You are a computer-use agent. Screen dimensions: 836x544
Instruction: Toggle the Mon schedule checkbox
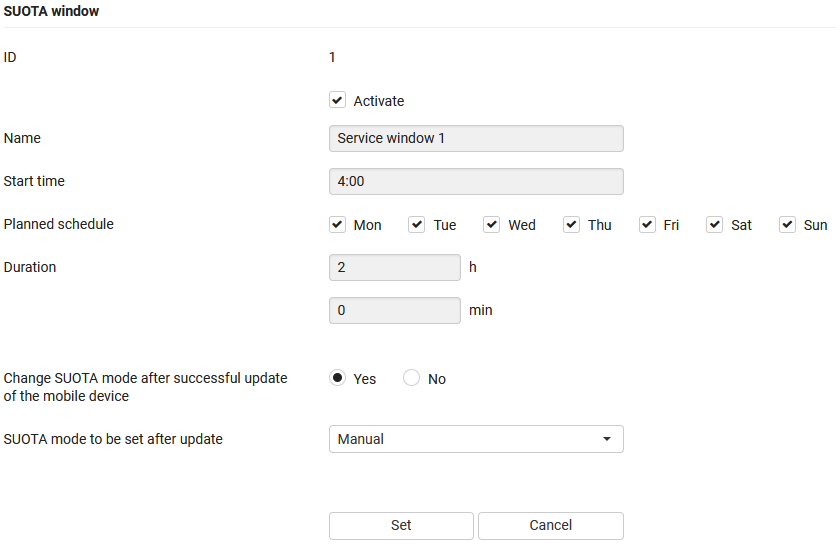click(337, 225)
